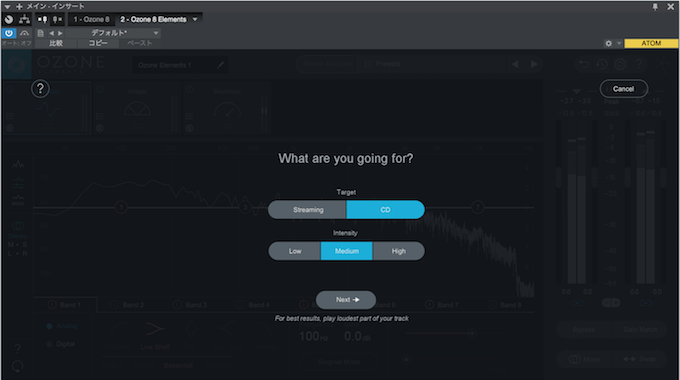Pin the plugin window with pin icon
This screenshot has height=380, width=680.
pos(655,7)
